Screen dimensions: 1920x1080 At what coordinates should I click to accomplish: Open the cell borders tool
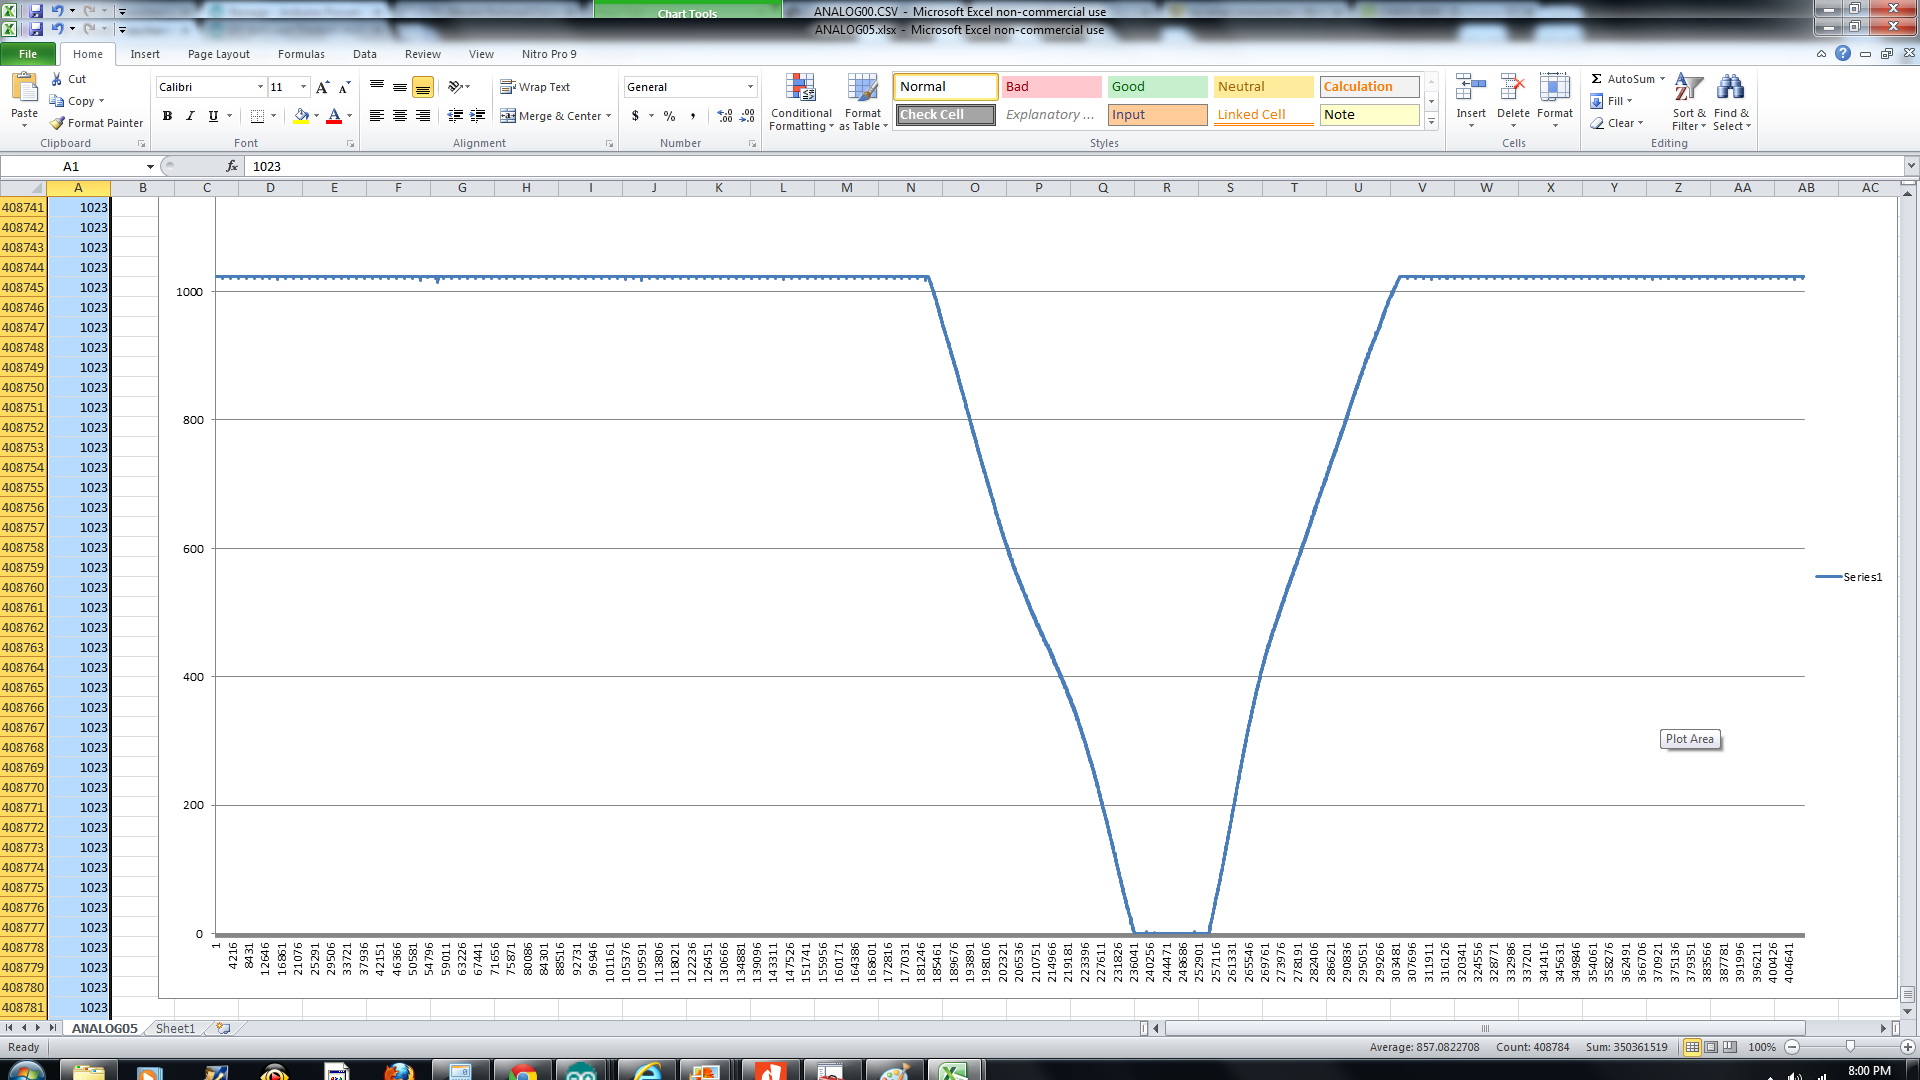pyautogui.click(x=257, y=116)
